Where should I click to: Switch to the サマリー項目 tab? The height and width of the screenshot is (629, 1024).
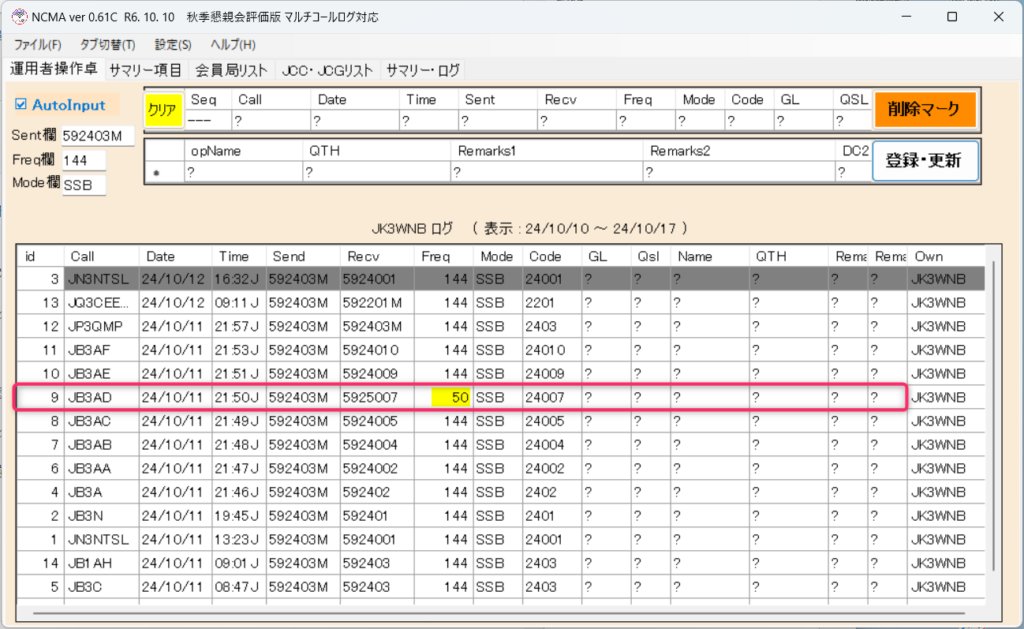coord(145,70)
